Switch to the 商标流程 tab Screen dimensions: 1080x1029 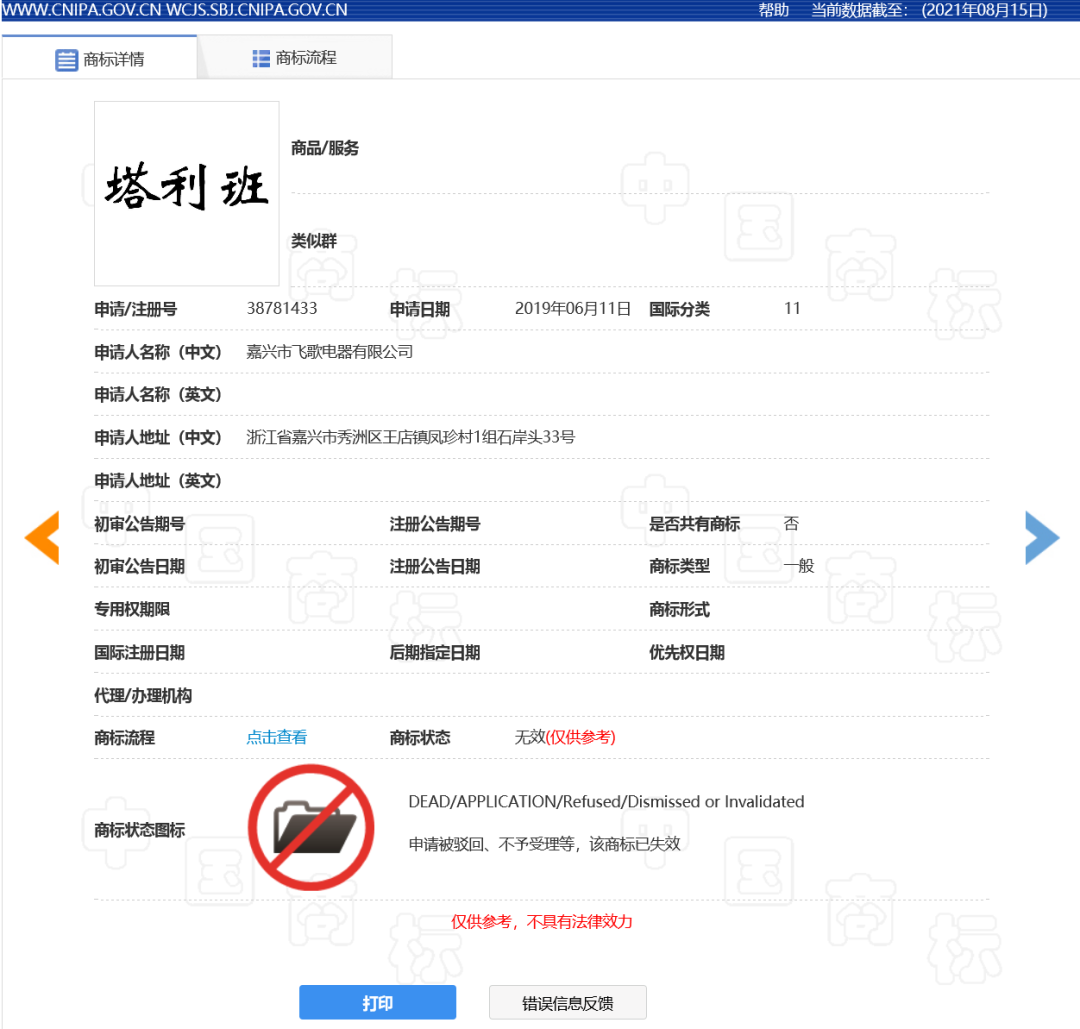(295, 57)
